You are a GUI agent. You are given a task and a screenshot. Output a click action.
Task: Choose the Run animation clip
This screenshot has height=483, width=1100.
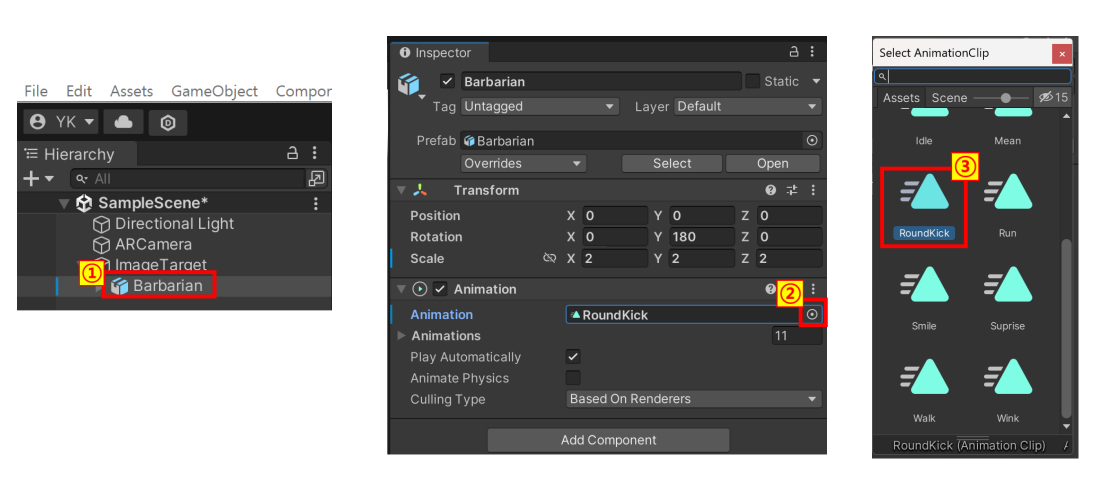[1007, 207]
